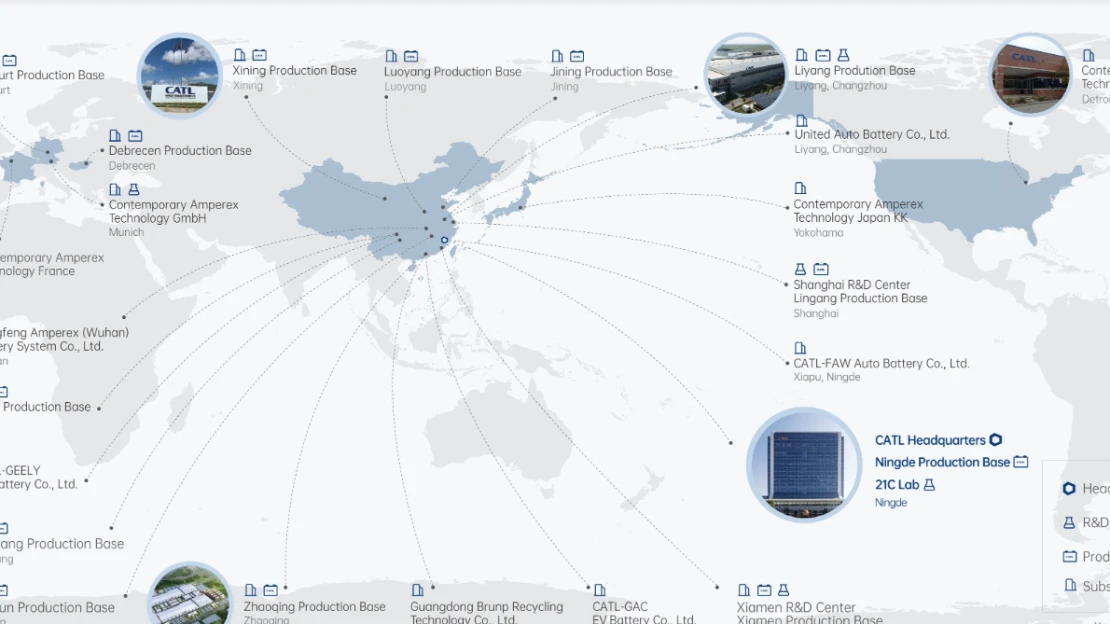The width and height of the screenshot is (1110, 624).
Task: Click the subsidiary icon above Xiamen R&D Center
Action: pos(744,590)
